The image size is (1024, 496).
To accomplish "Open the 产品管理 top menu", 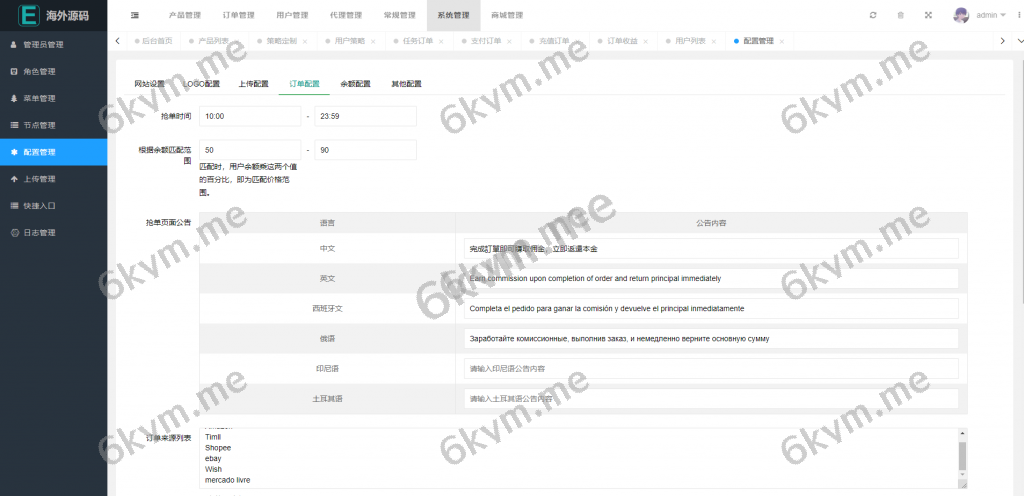I will (185, 15).
